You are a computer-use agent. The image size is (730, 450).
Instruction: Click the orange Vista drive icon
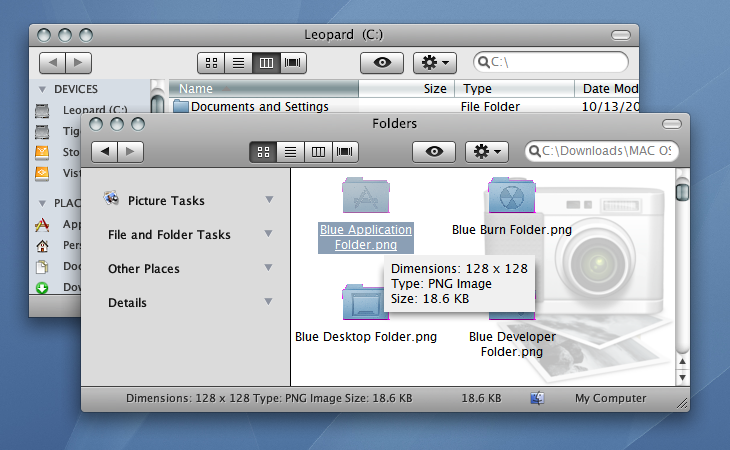pyautogui.click(x=42, y=173)
